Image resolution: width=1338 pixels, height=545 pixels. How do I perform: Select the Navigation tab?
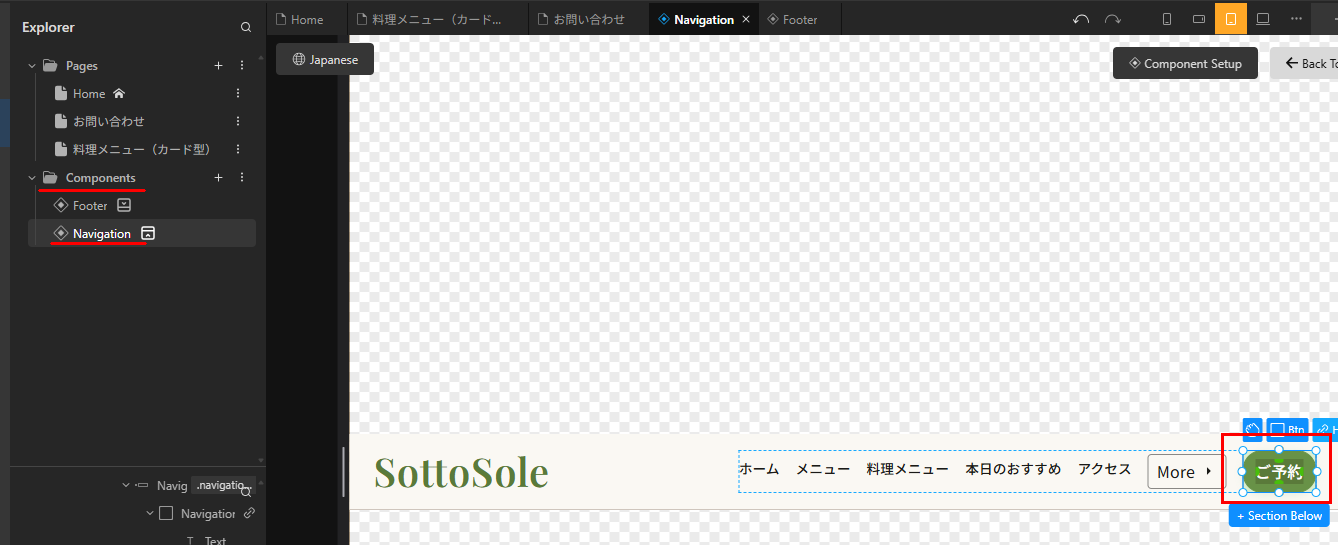pyautogui.click(x=703, y=19)
